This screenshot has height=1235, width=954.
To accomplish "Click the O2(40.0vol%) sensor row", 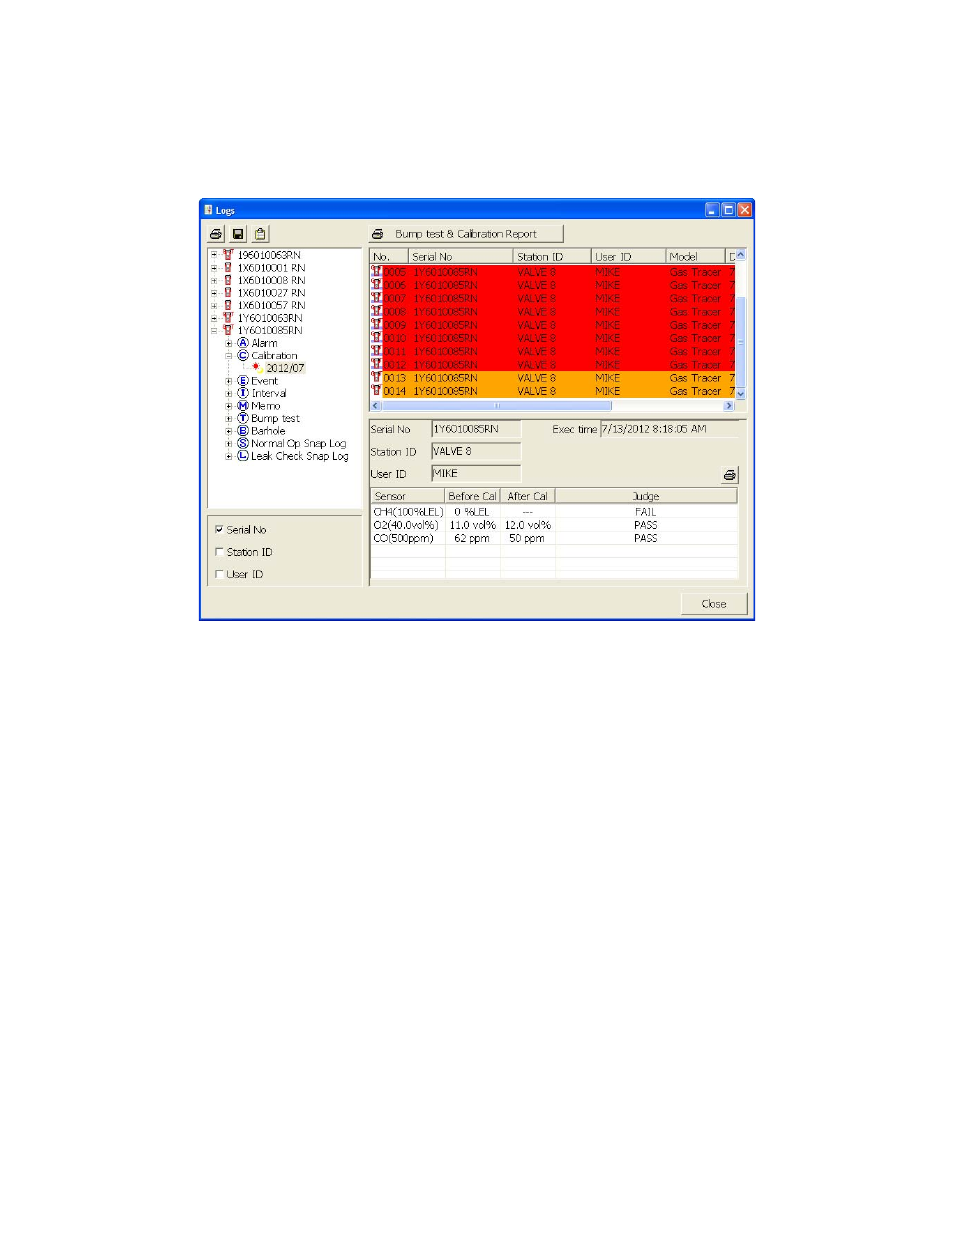I will [554, 525].
